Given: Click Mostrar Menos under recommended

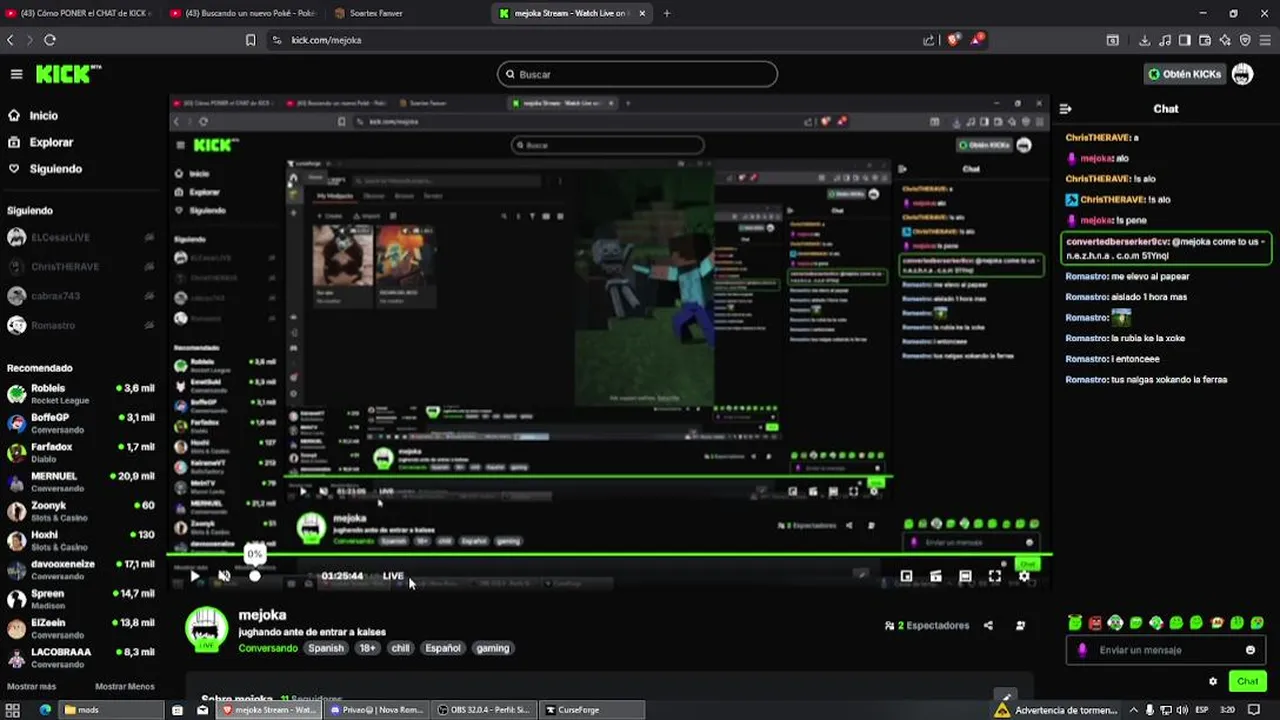Looking at the screenshot, I should [125, 687].
